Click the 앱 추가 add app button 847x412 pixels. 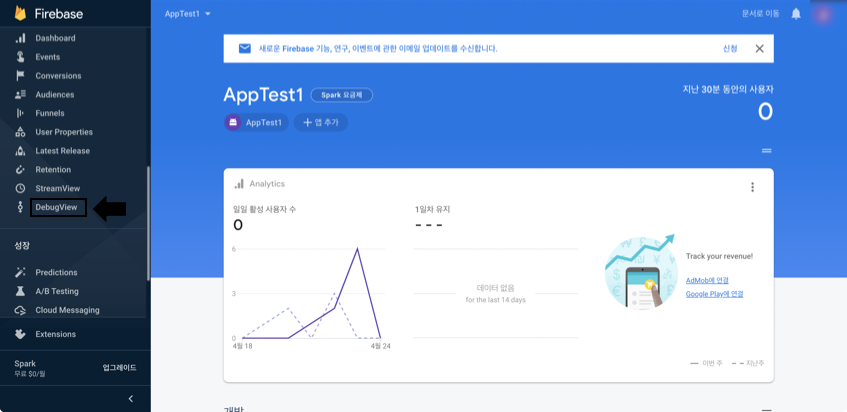click(x=321, y=123)
